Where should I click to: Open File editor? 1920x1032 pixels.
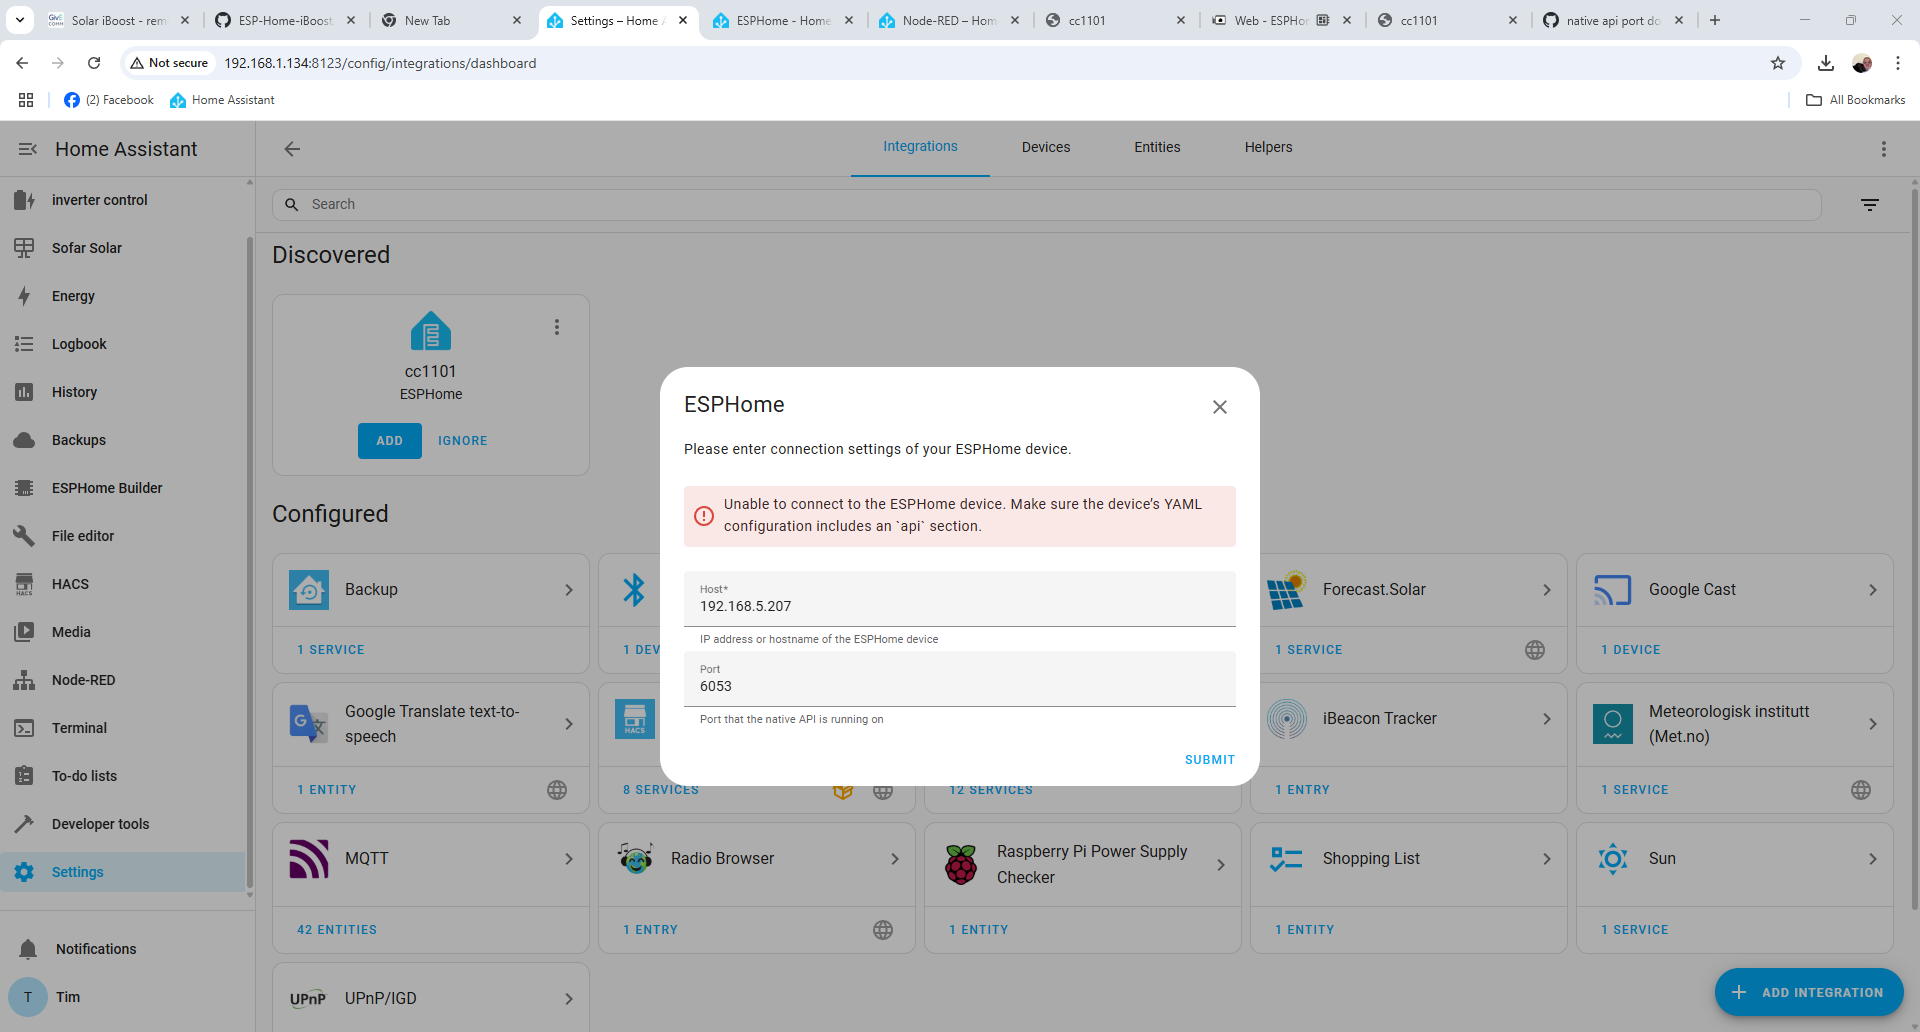(x=122, y=536)
